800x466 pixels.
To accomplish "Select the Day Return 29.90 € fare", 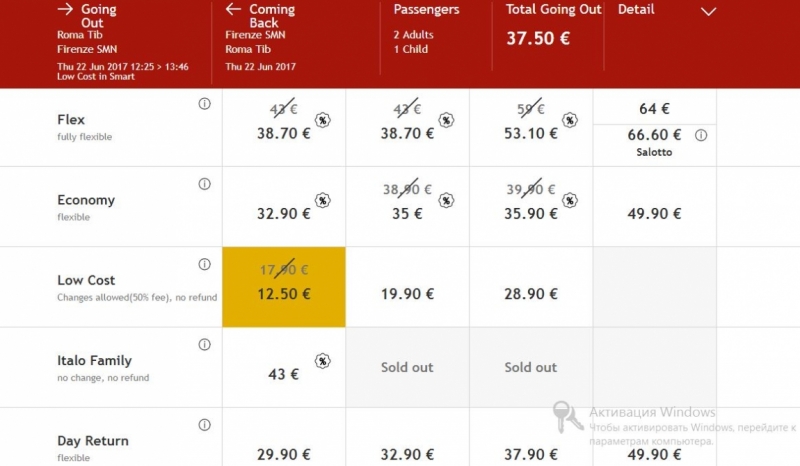I will [x=284, y=437].
